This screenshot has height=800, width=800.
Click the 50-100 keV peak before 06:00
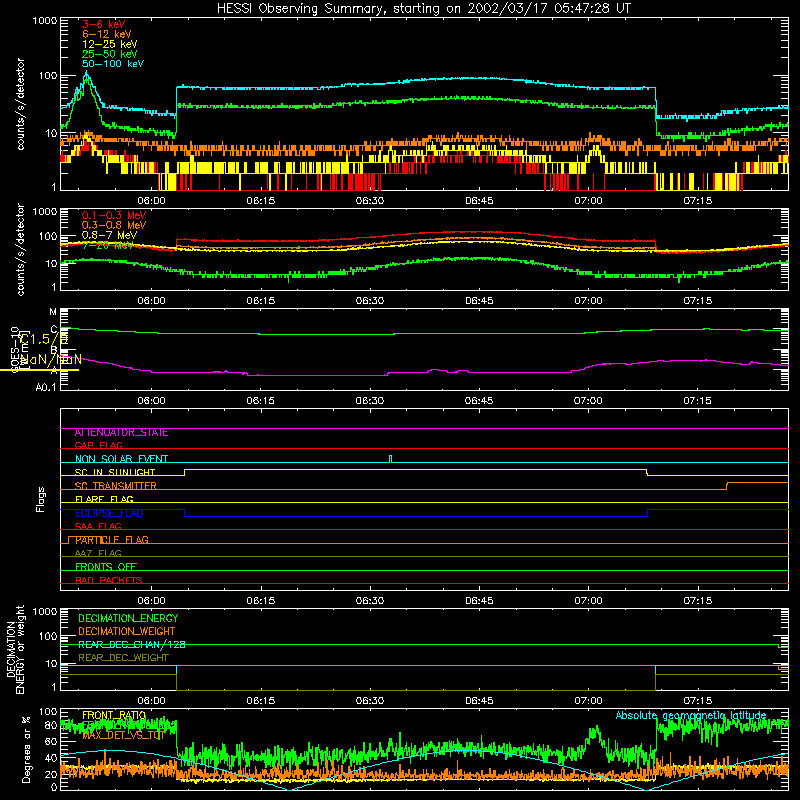[86, 74]
